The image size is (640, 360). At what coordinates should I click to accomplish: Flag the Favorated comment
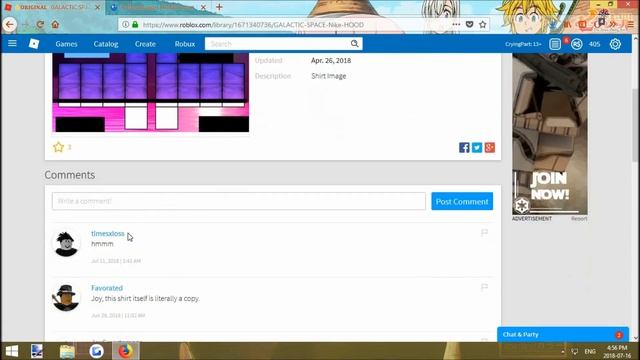[x=484, y=287]
